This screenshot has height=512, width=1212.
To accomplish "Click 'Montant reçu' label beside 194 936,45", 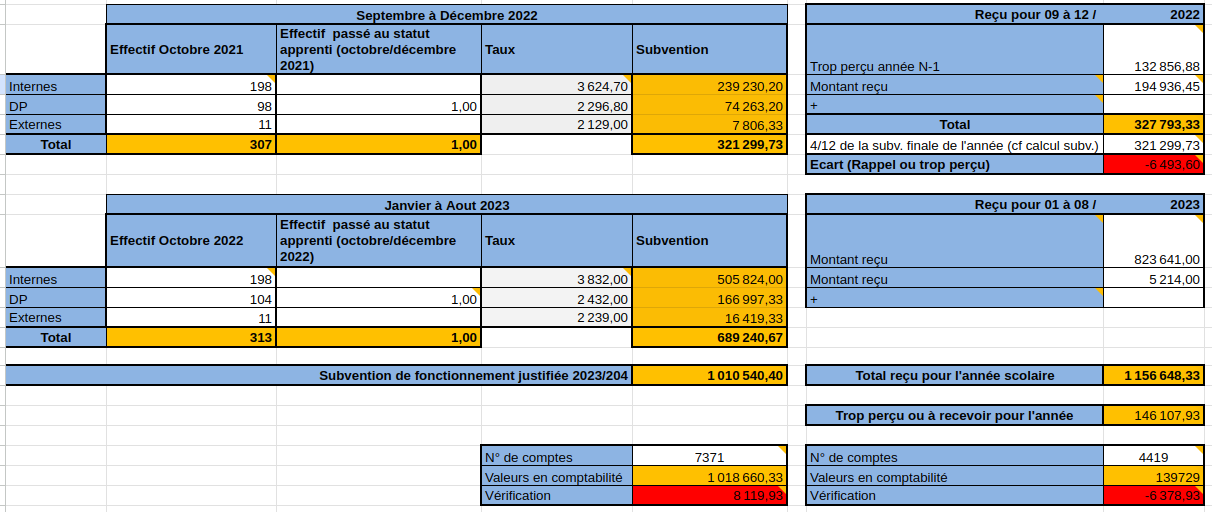I will (954, 86).
